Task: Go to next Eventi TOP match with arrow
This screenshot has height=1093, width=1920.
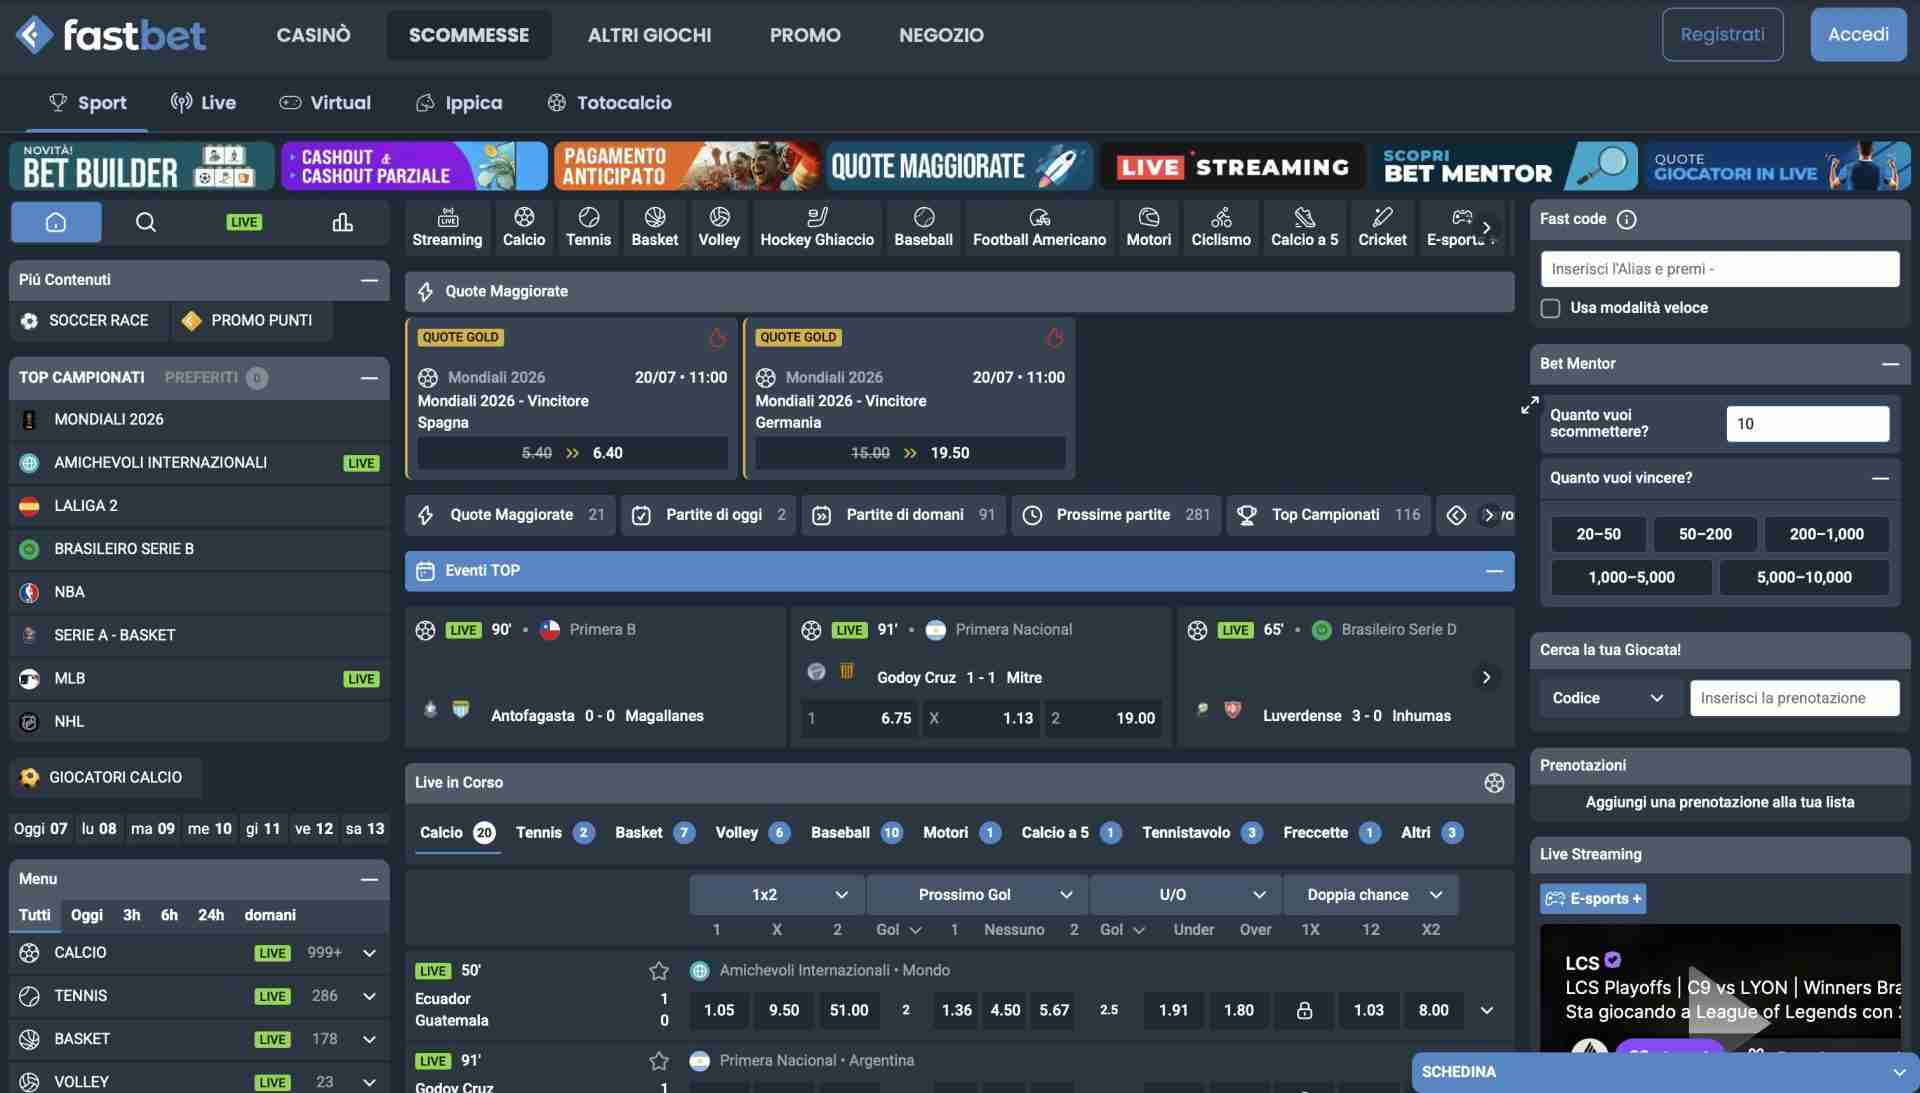Action: (x=1486, y=677)
